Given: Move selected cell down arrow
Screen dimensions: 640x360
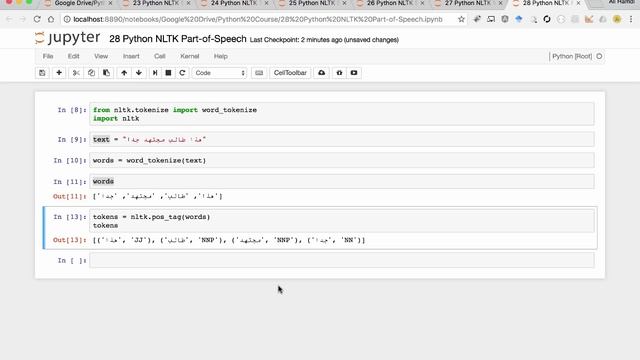Looking at the screenshot, I should click(x=139, y=73).
